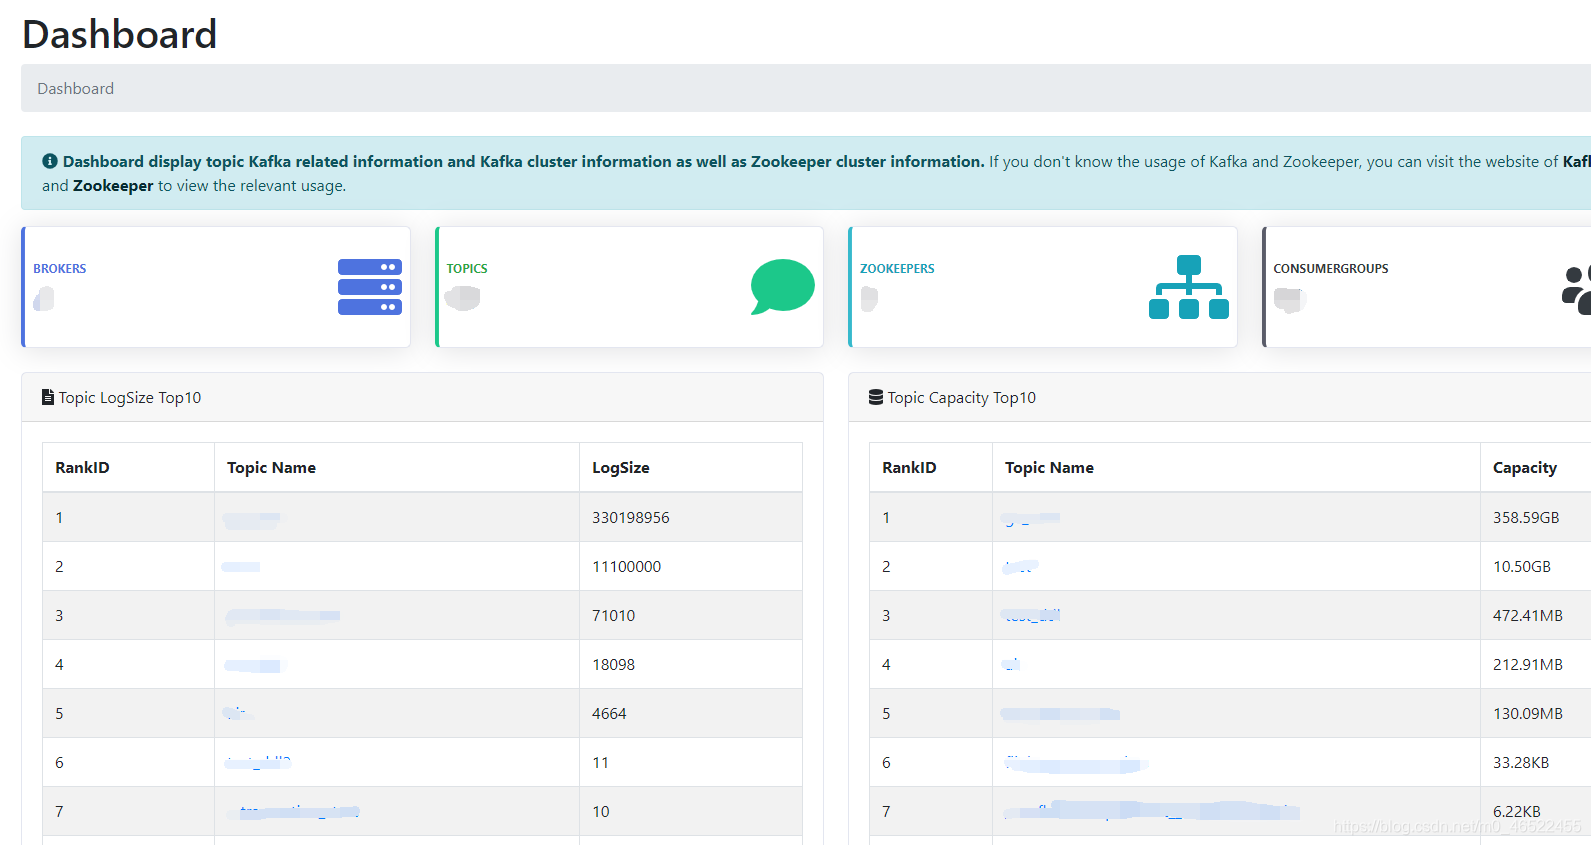Image resolution: width=1591 pixels, height=845 pixels.
Task: Open the topic link in the 358.59GB row
Action: tap(1031, 518)
